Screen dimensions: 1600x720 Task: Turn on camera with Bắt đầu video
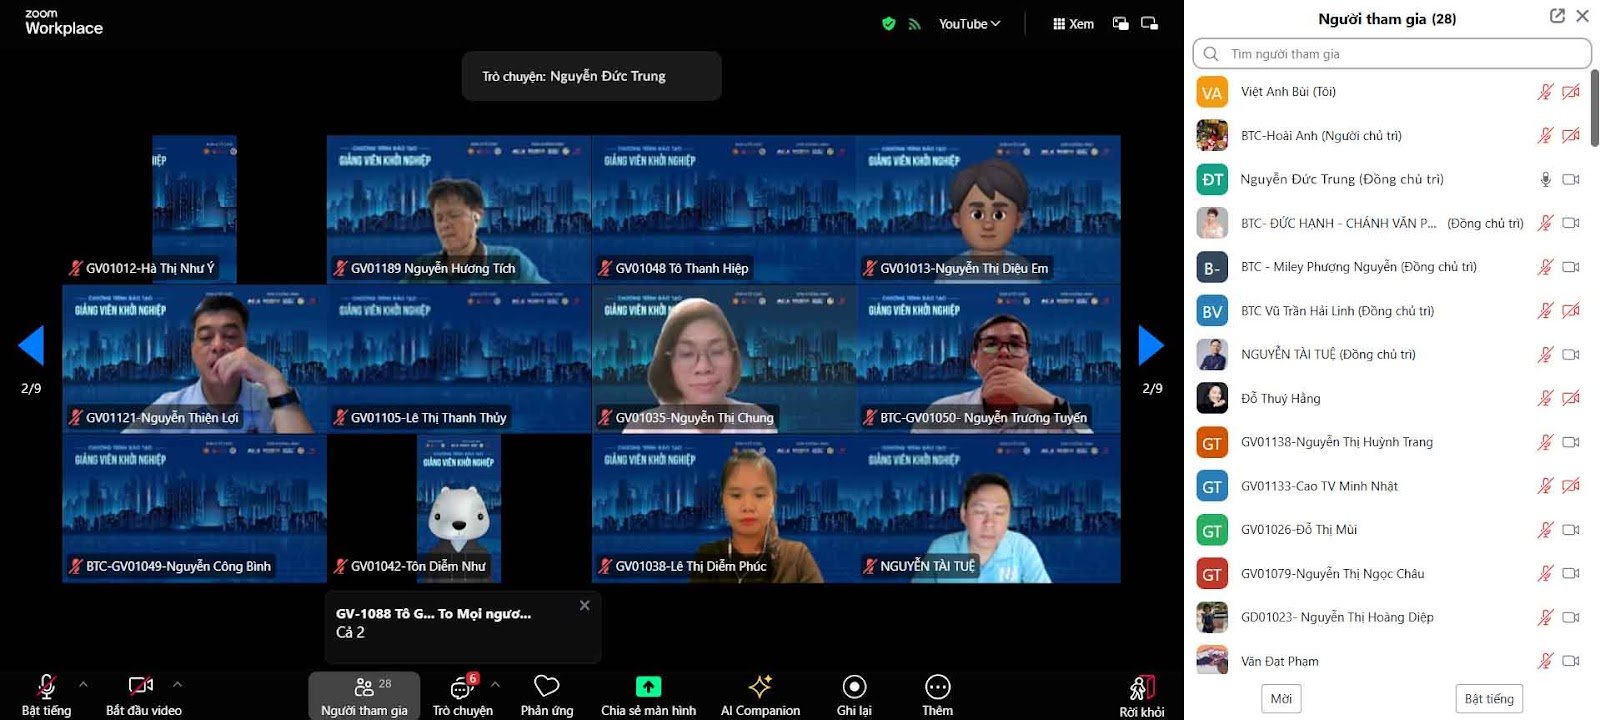click(x=141, y=687)
